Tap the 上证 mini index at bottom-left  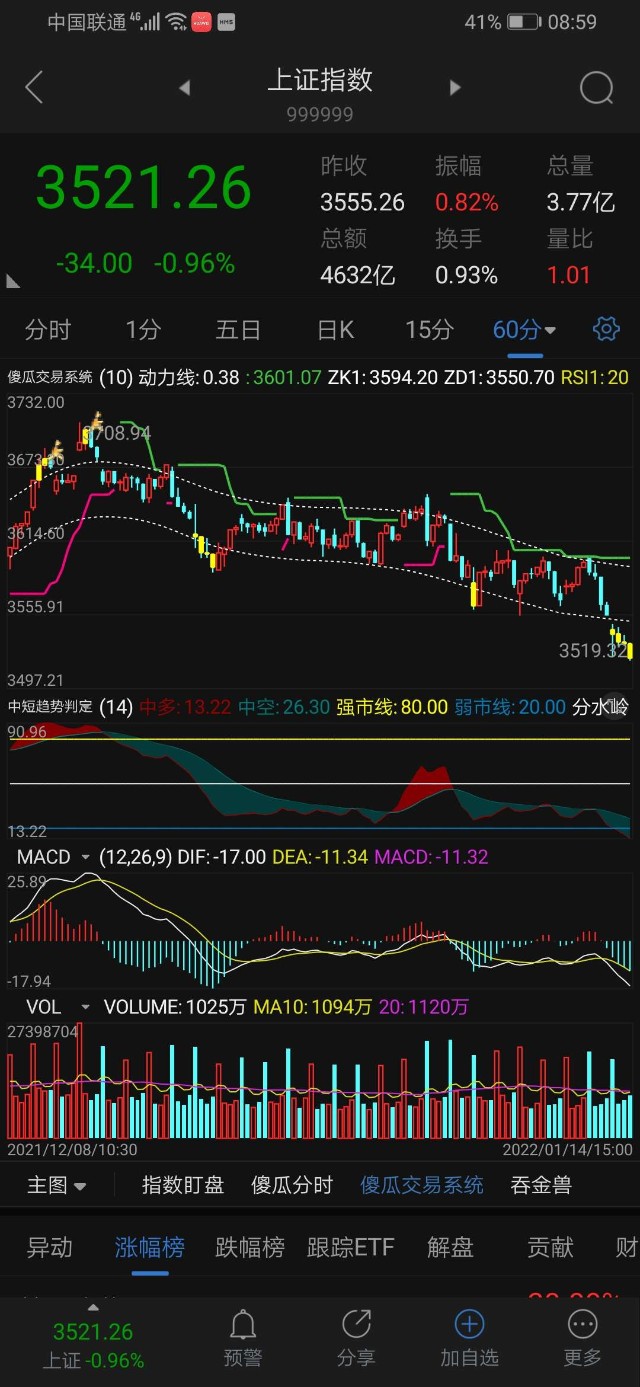tap(93, 1343)
